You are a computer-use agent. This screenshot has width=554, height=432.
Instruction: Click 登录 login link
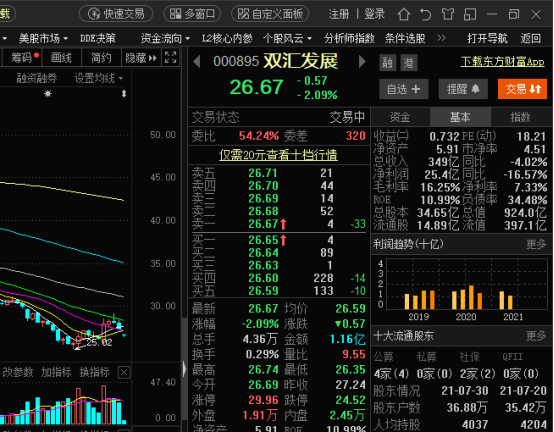point(375,14)
